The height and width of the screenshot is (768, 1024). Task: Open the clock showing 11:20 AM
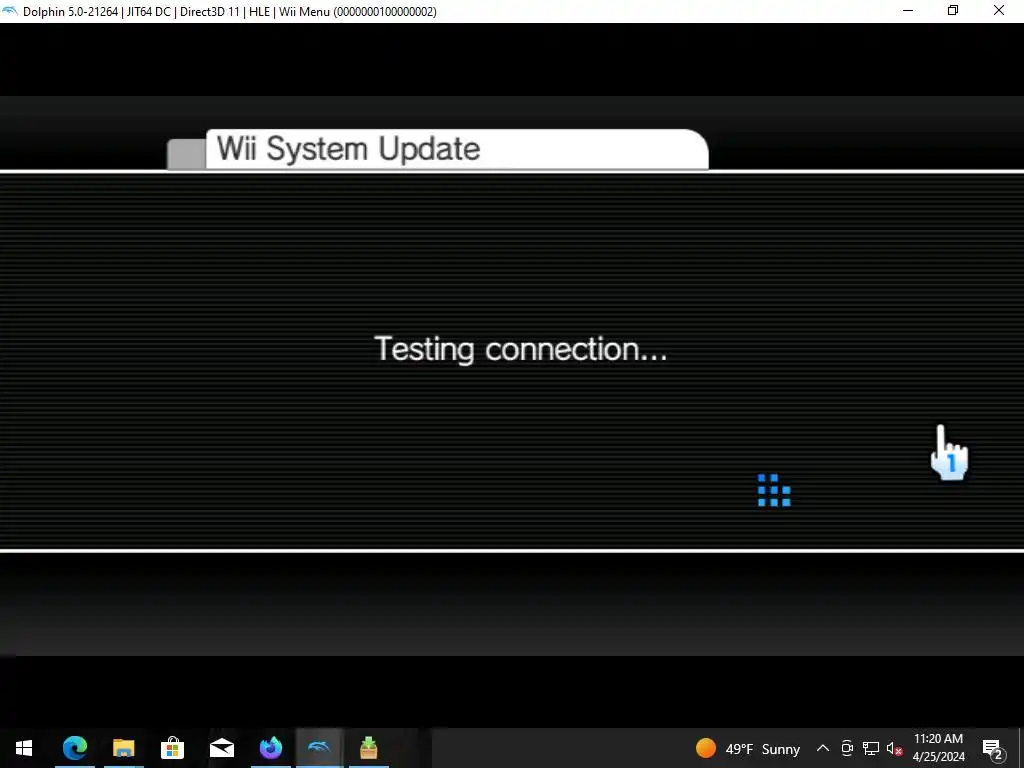tap(938, 748)
